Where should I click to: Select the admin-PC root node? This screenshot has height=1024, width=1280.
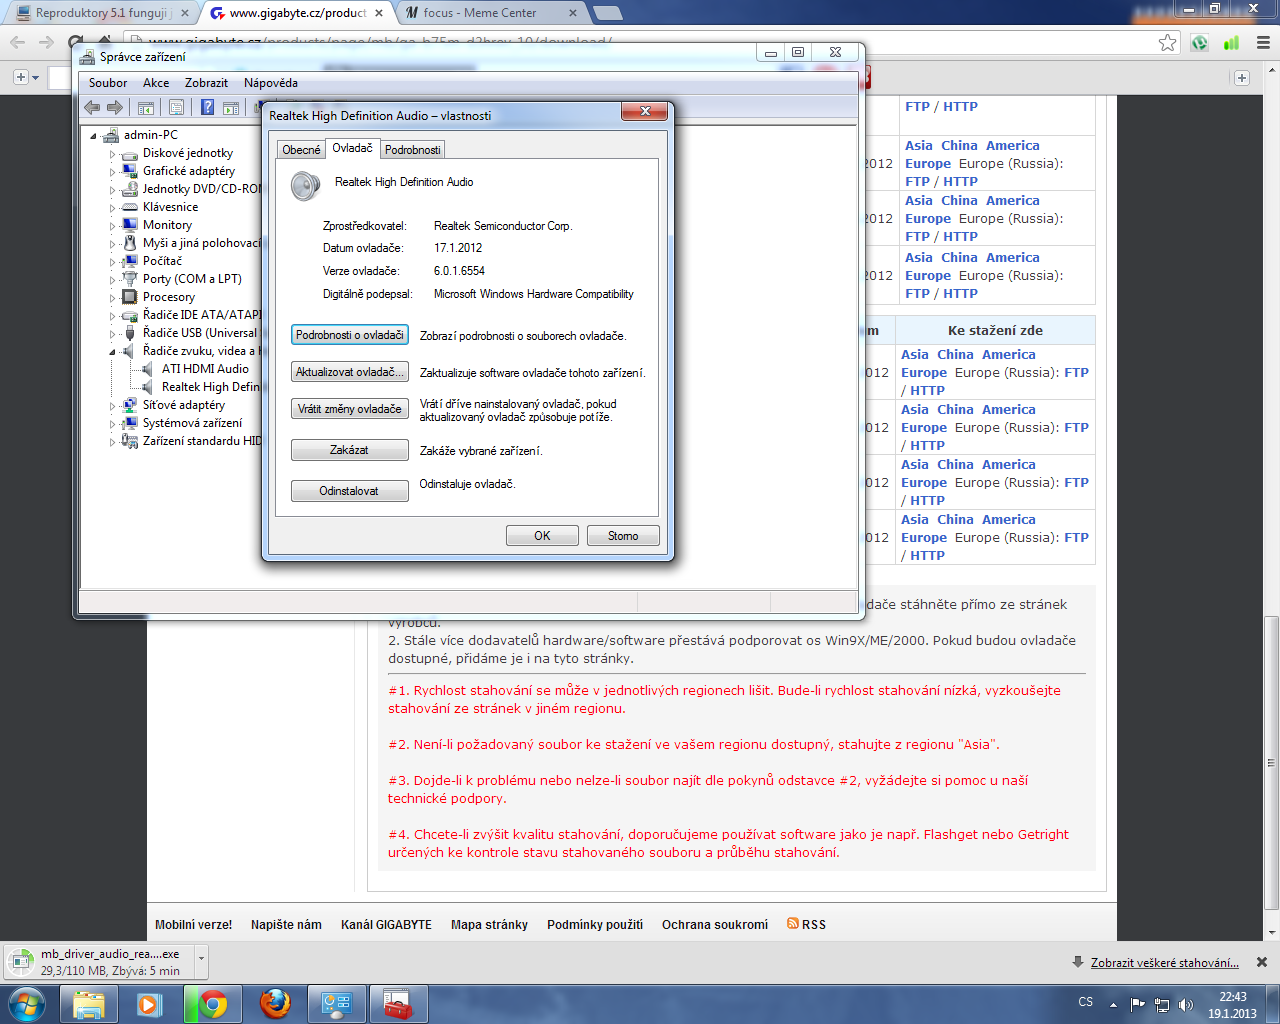(151, 135)
